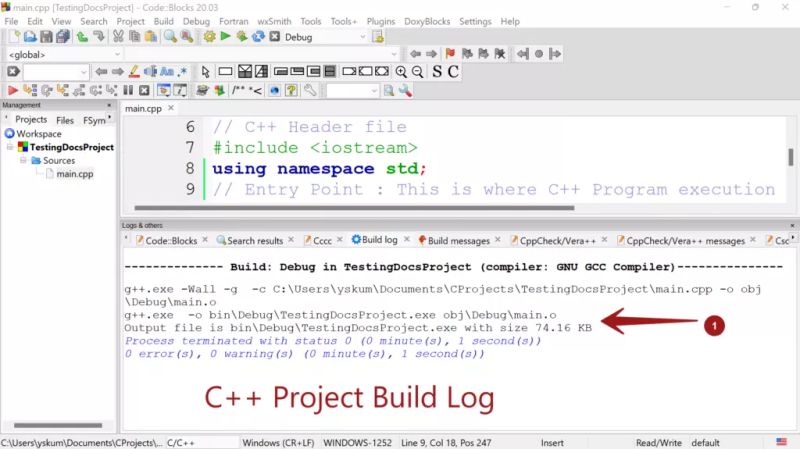Insert a doxygen /** comment block
Image resolution: width=800 pixels, height=449 pixels.
tap(238, 91)
